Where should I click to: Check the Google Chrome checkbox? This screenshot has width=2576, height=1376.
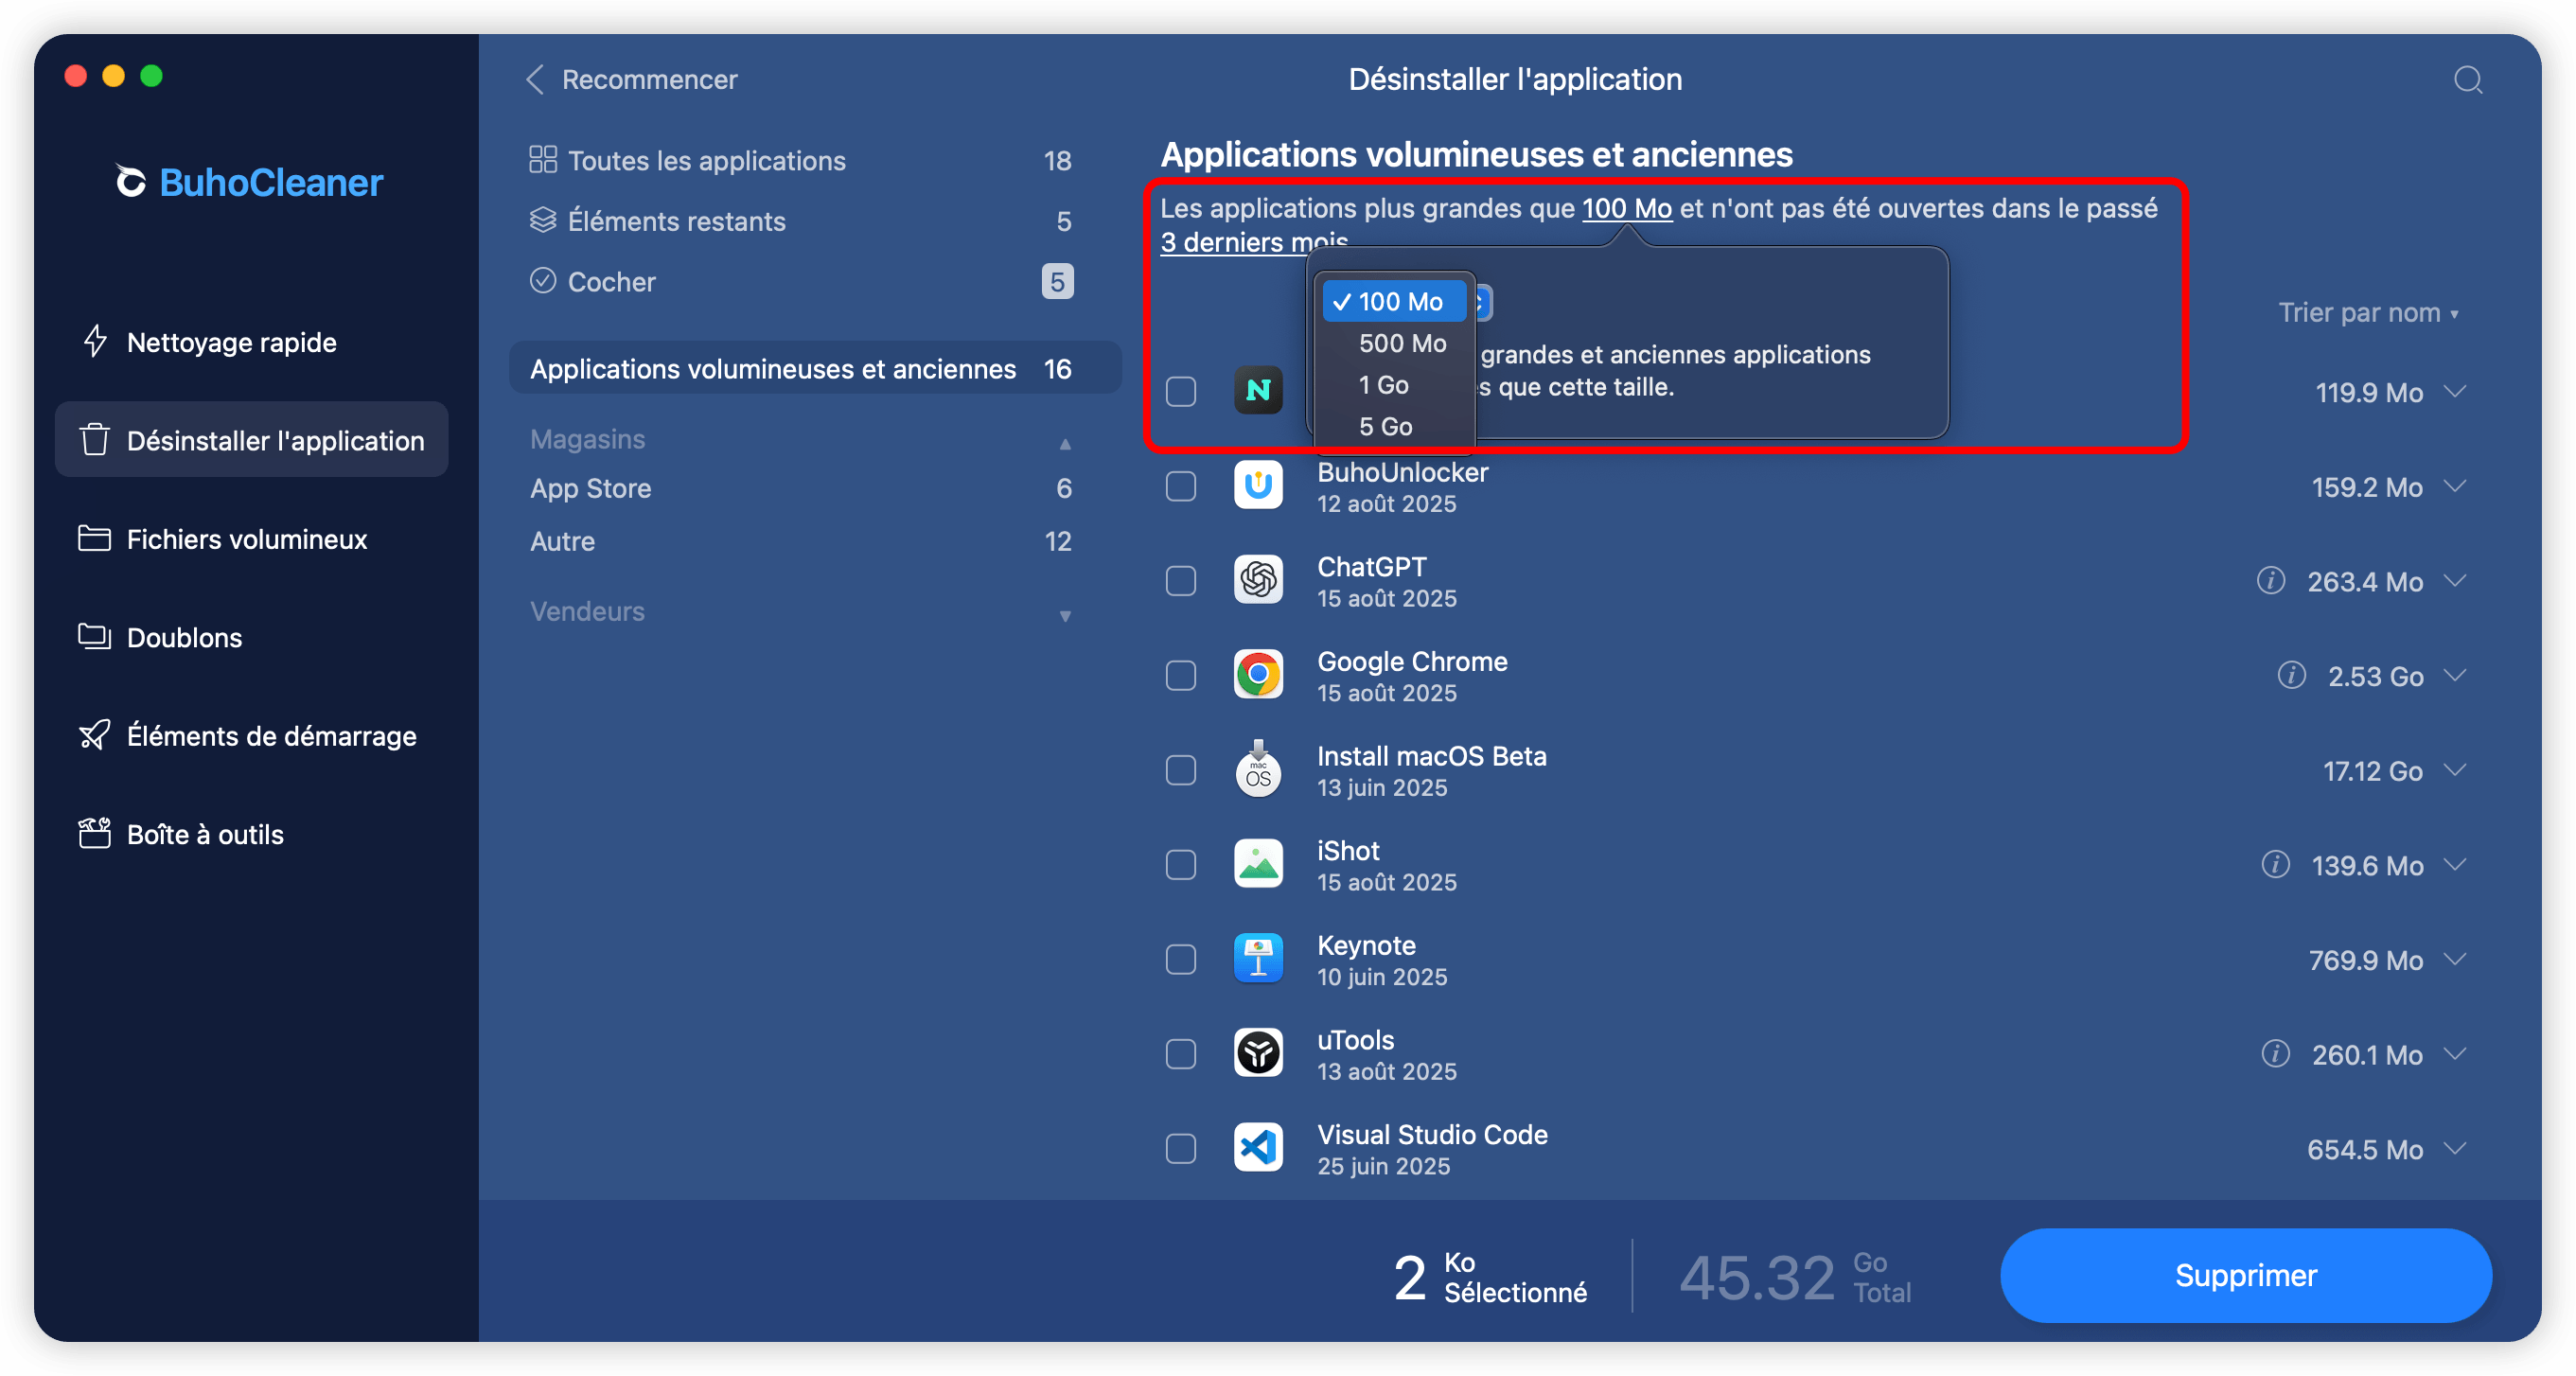point(1181,675)
